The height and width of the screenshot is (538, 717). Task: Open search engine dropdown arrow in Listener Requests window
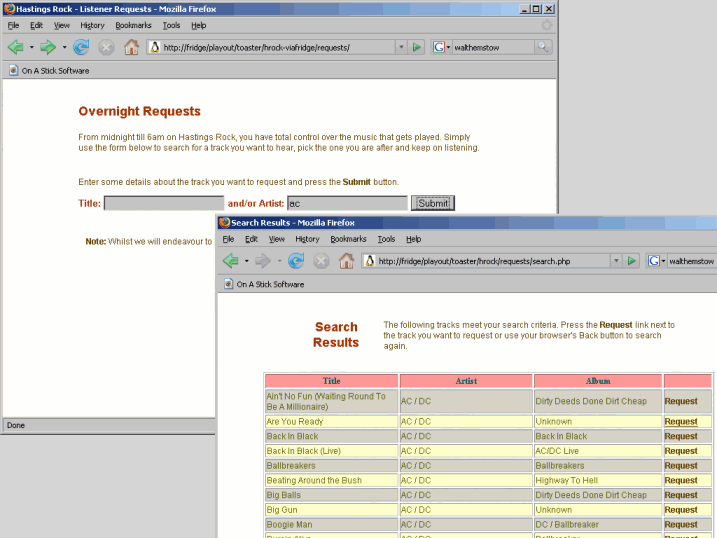pos(448,47)
